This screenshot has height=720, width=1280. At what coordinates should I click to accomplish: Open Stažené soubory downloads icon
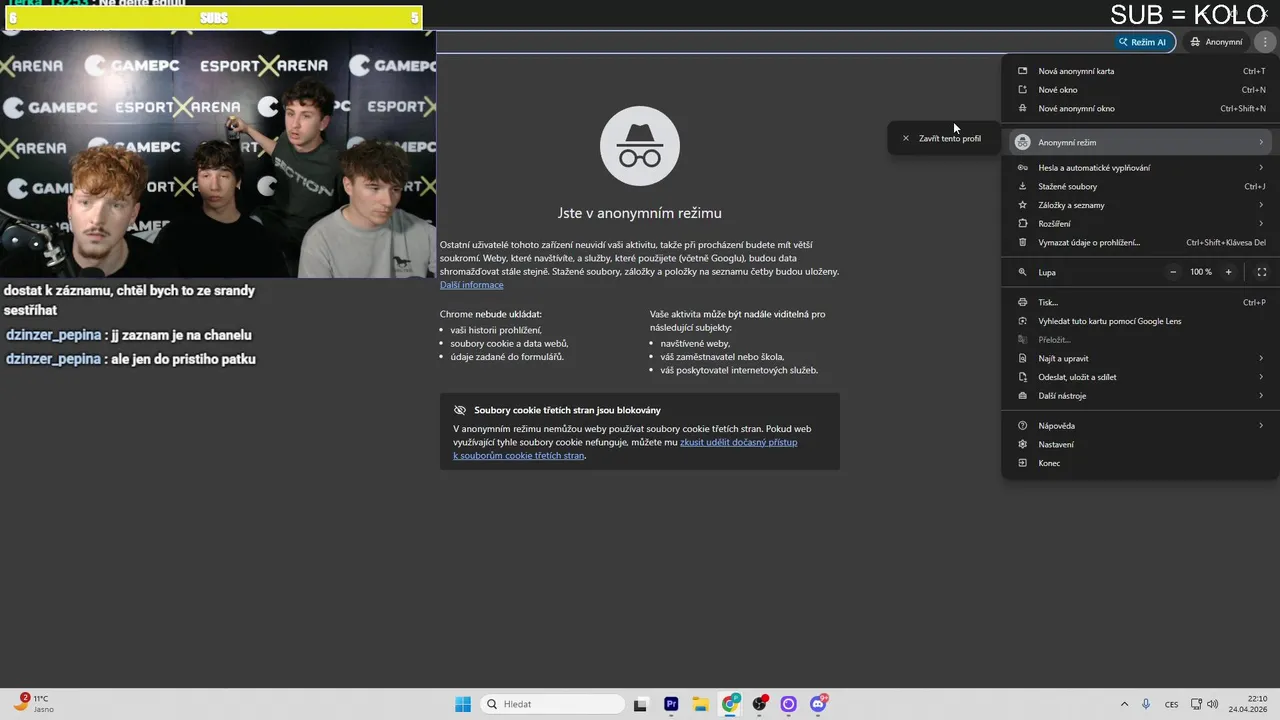click(1022, 186)
